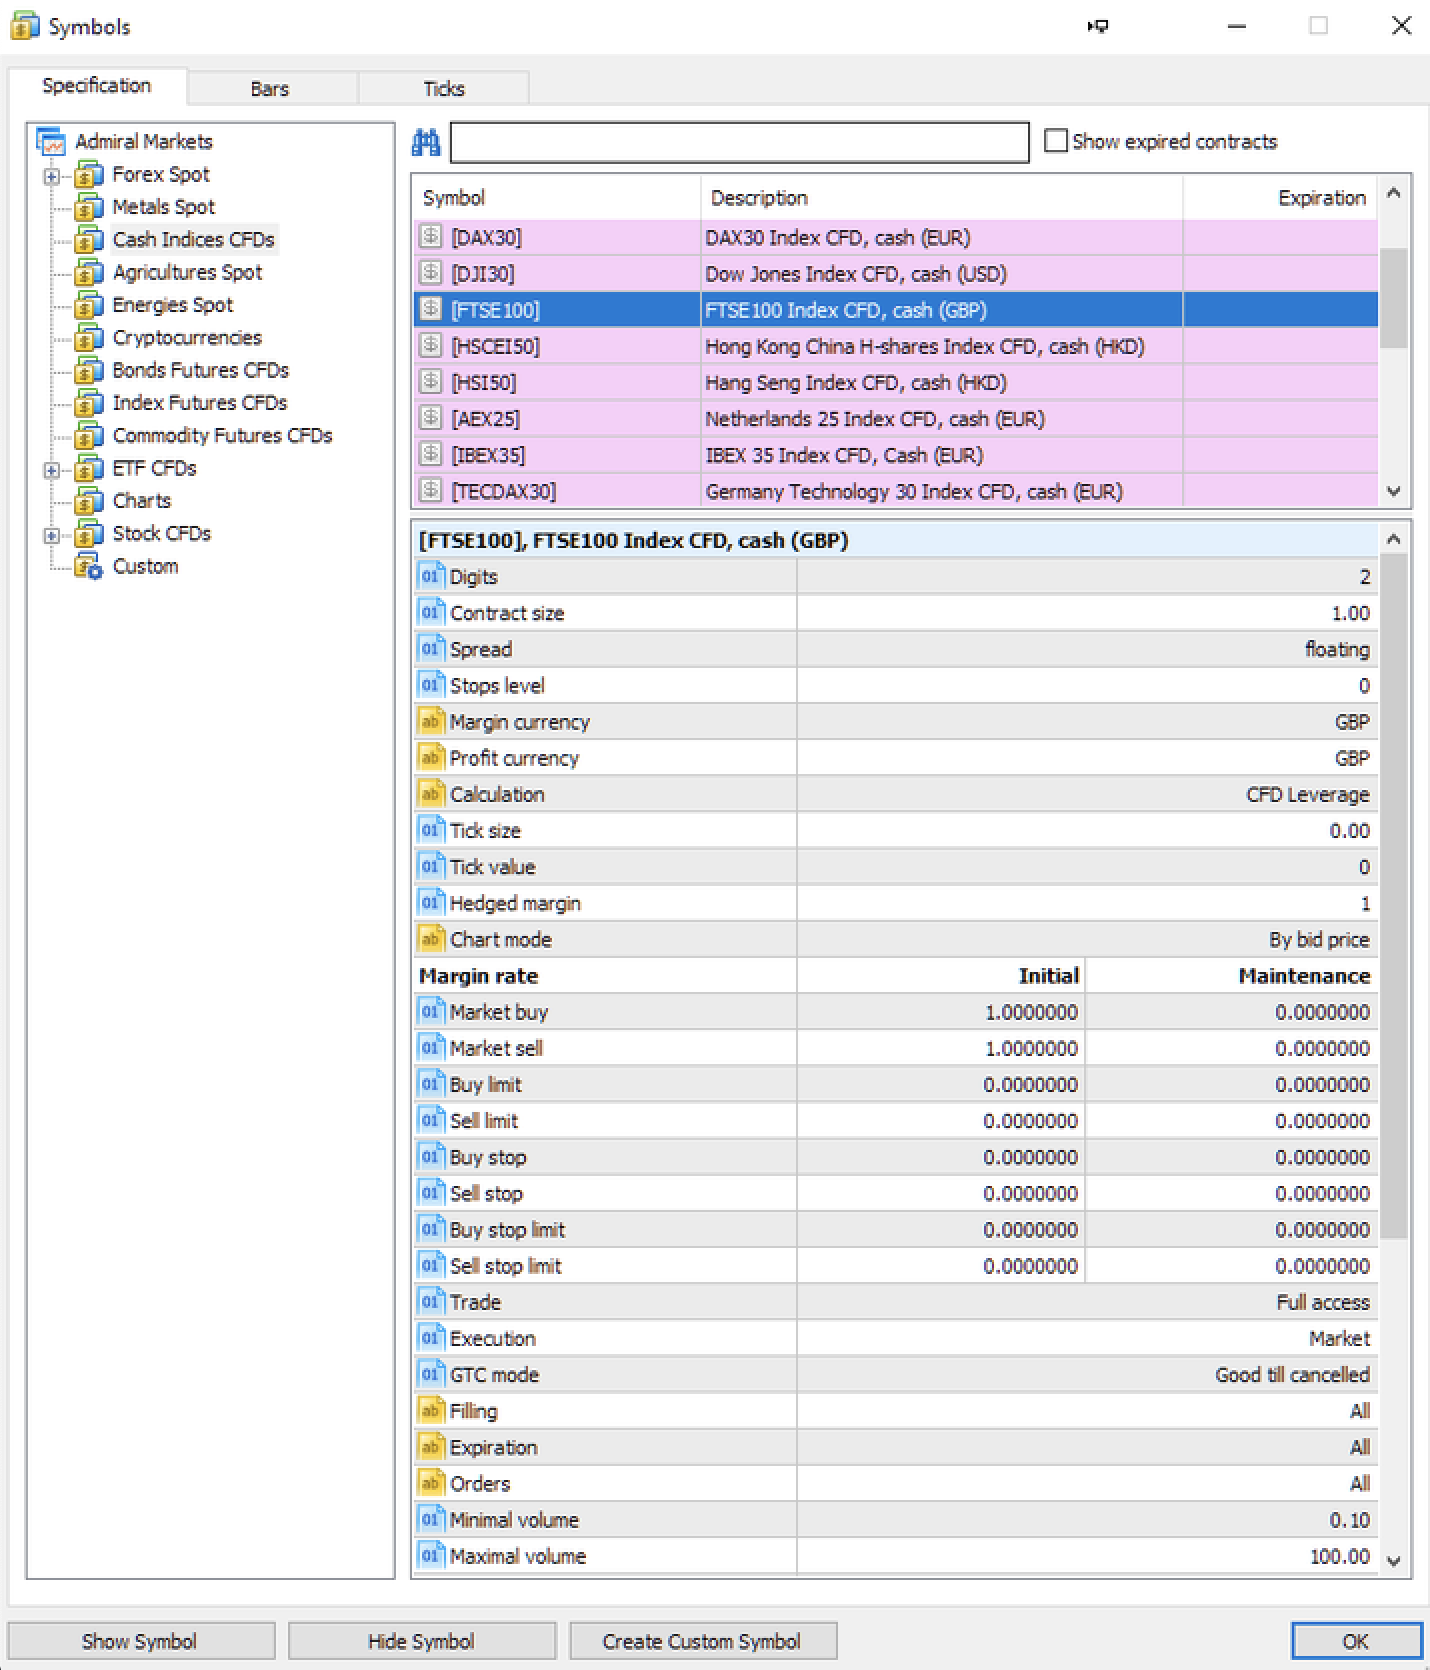
Task: Click the Bonds Futures CFDs folder icon
Action: [x=89, y=371]
